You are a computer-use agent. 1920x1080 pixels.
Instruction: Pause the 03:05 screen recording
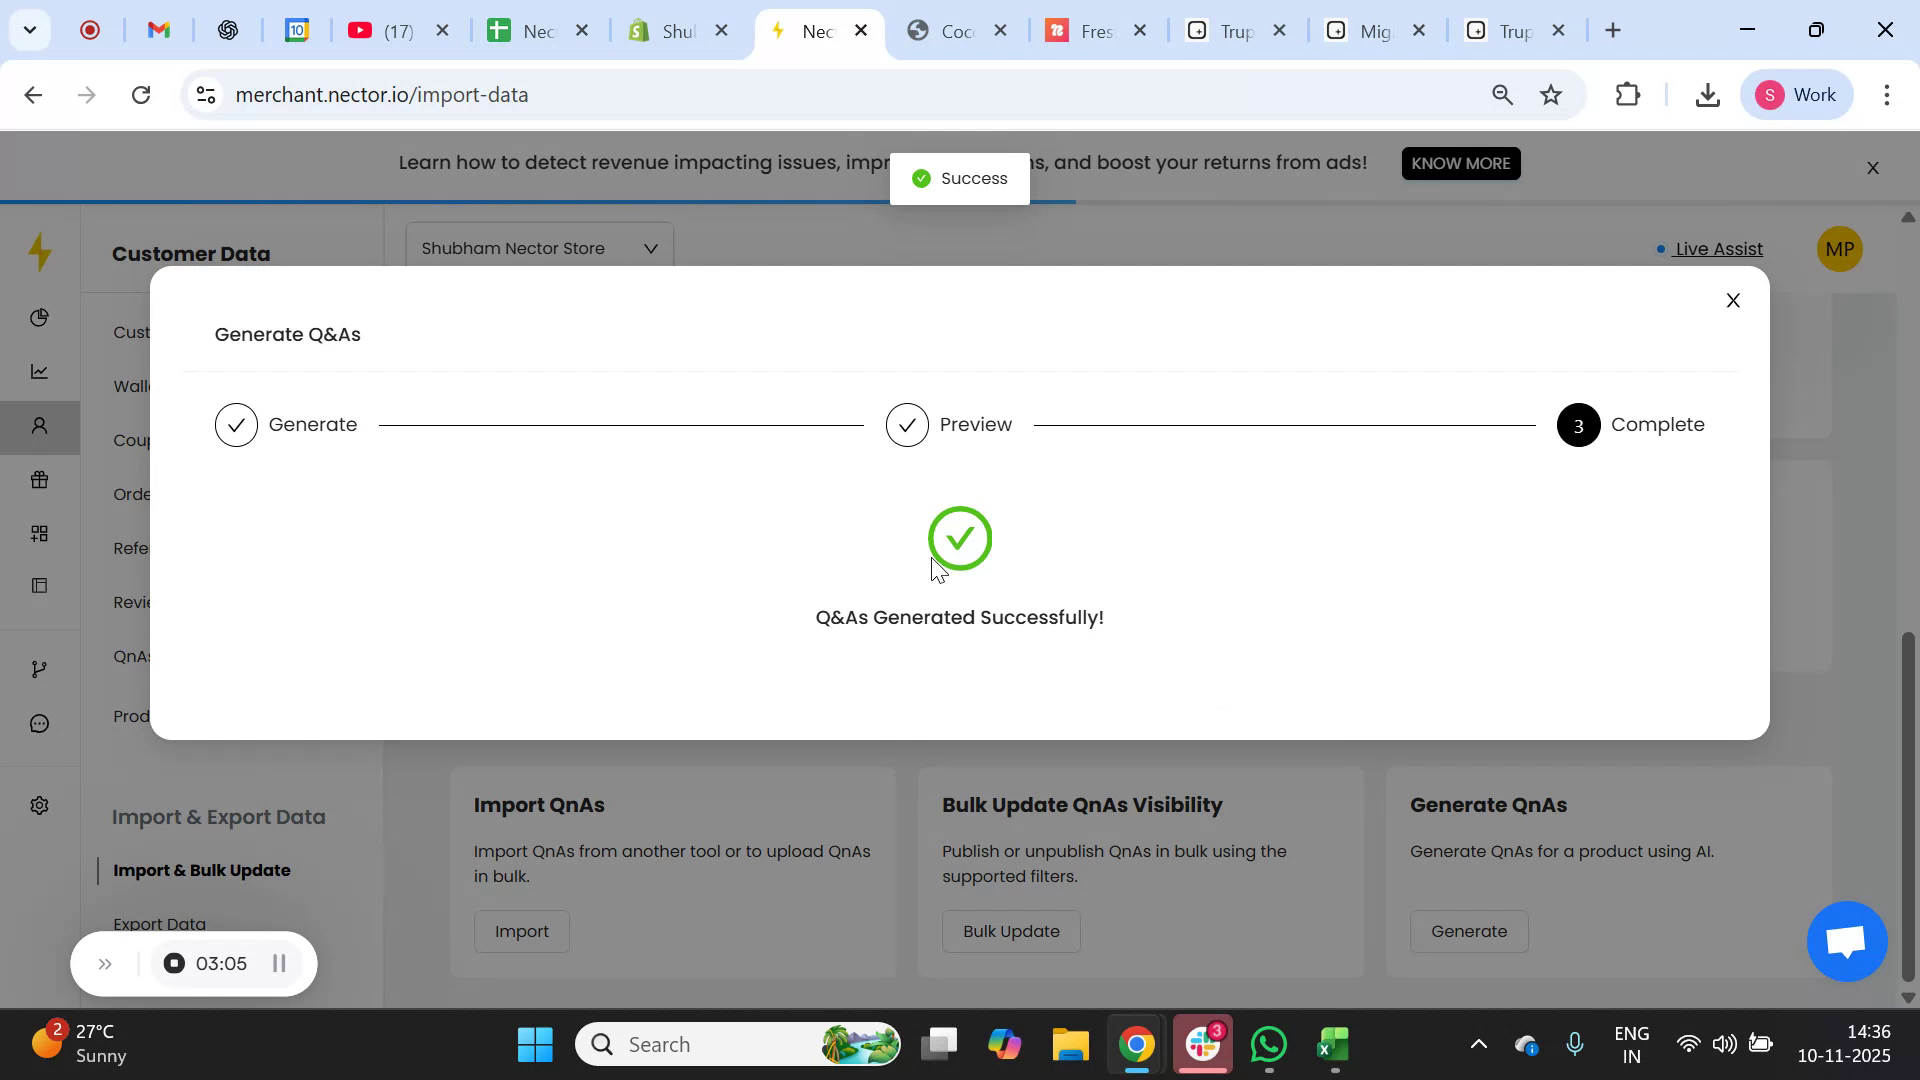[x=279, y=963]
